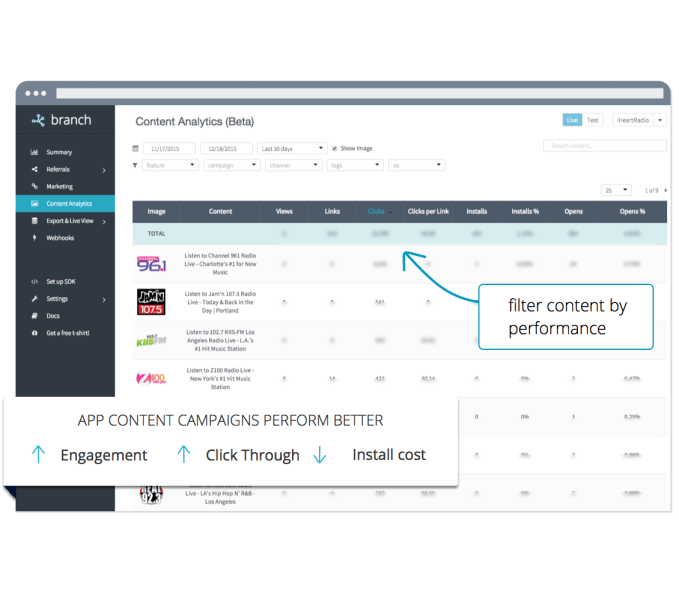
Task: Open the channel filter dropdown
Action: (293, 165)
